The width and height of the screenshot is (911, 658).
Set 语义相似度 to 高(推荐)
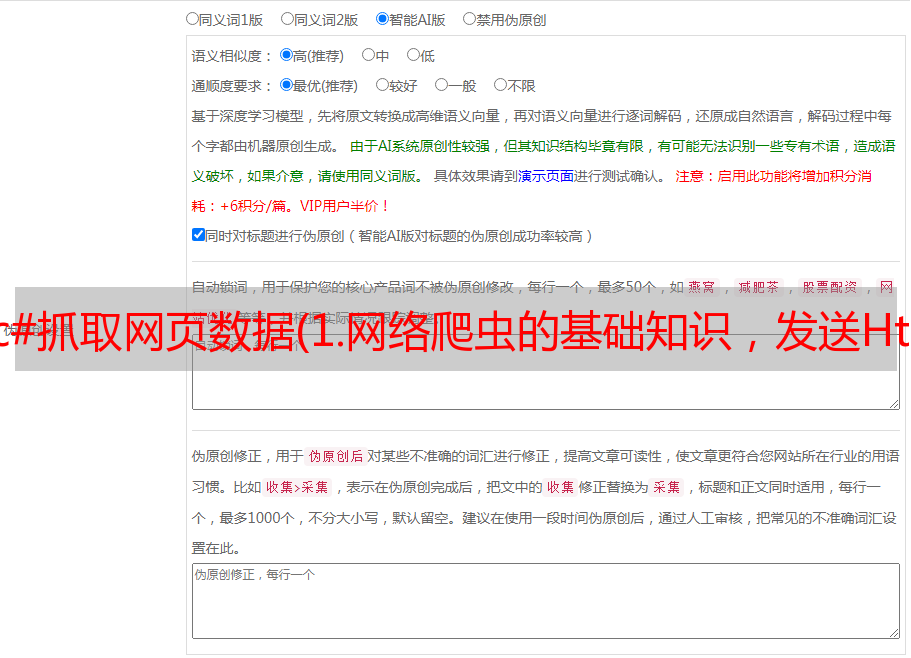(x=286, y=55)
